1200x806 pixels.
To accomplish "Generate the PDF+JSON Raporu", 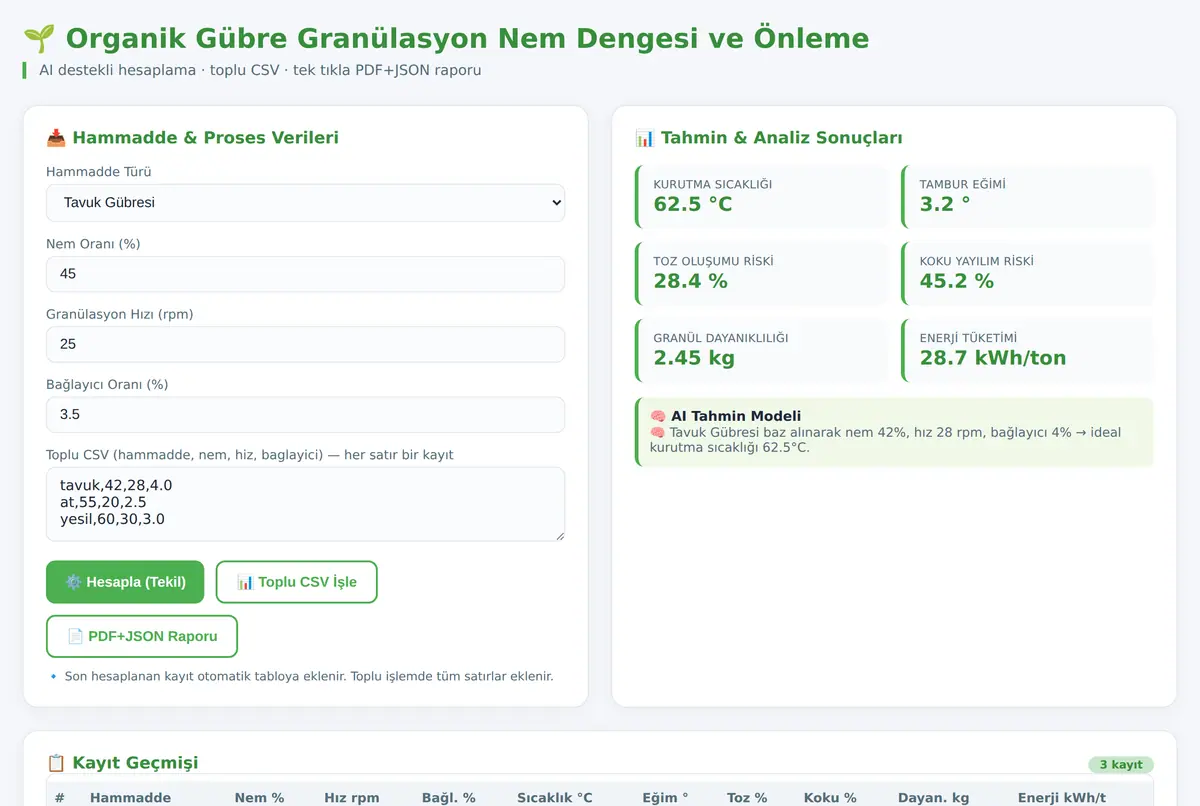I will coord(142,636).
